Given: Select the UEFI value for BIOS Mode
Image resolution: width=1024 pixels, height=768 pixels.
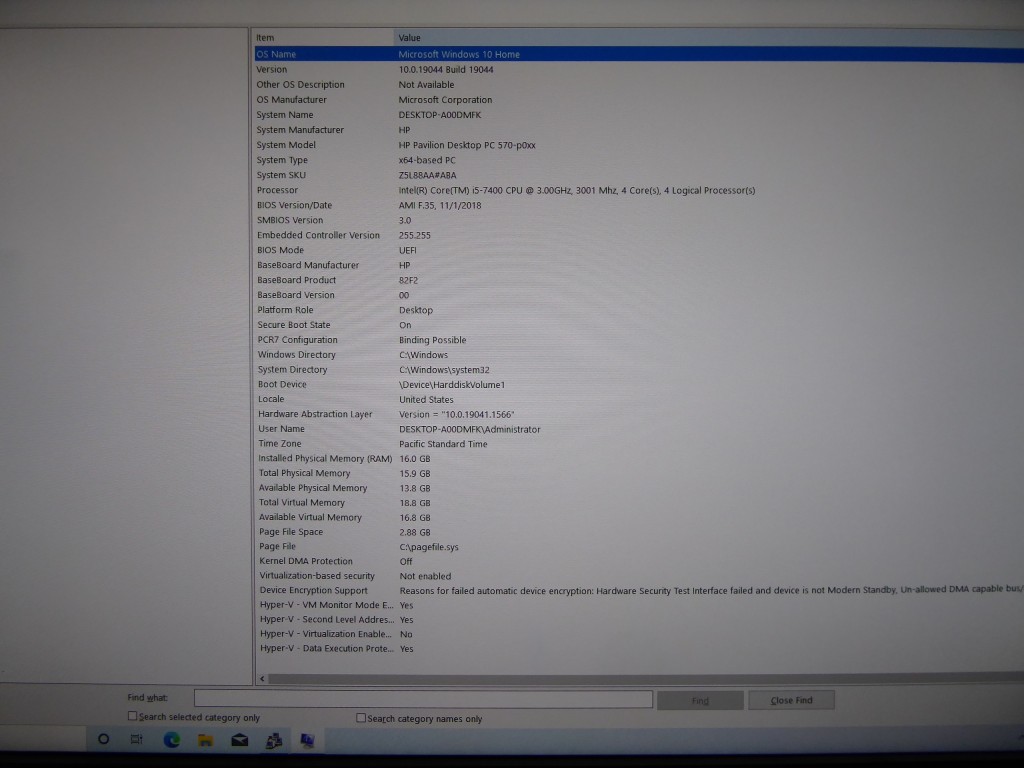Looking at the screenshot, I should point(408,250).
